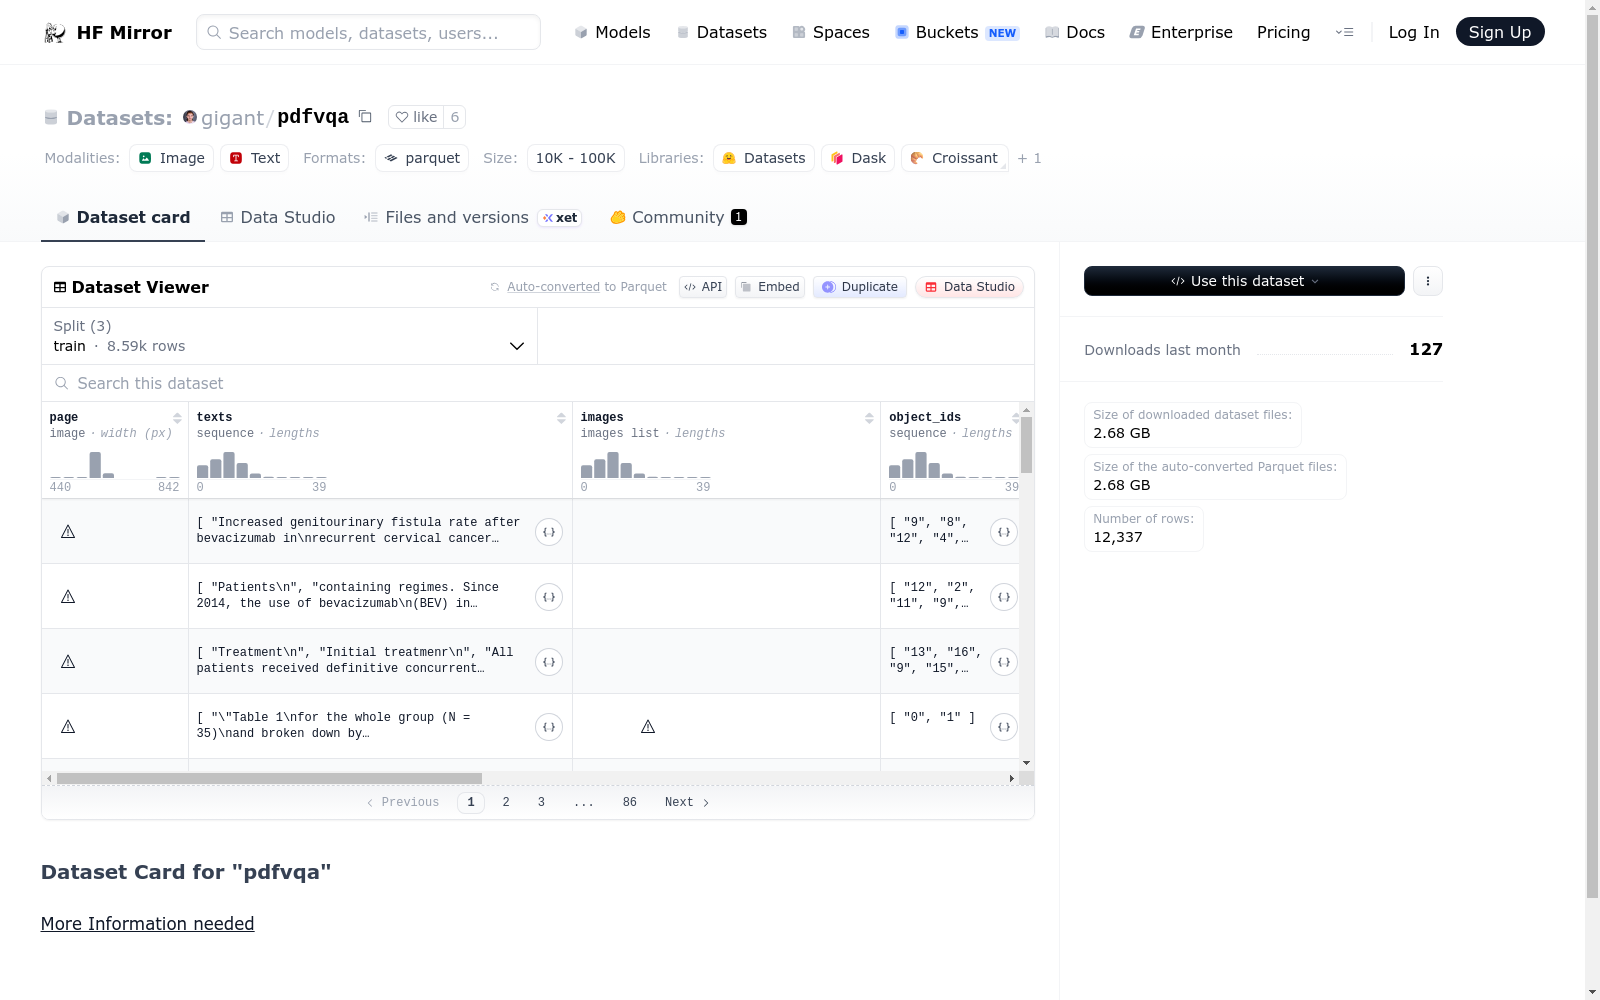The image size is (1600, 1000).
Task: Open the Pricing page
Action: coord(1283,32)
